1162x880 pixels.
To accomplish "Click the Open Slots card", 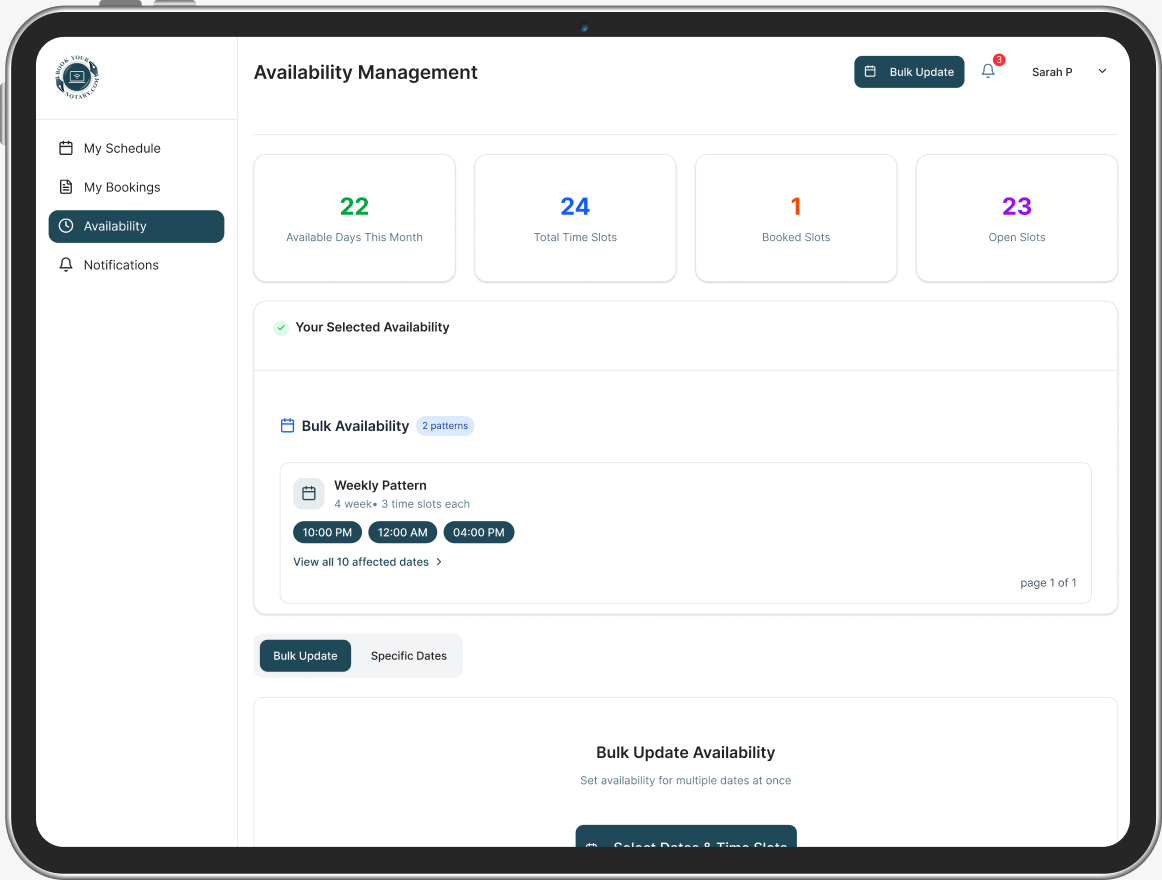I will pyautogui.click(x=1017, y=218).
